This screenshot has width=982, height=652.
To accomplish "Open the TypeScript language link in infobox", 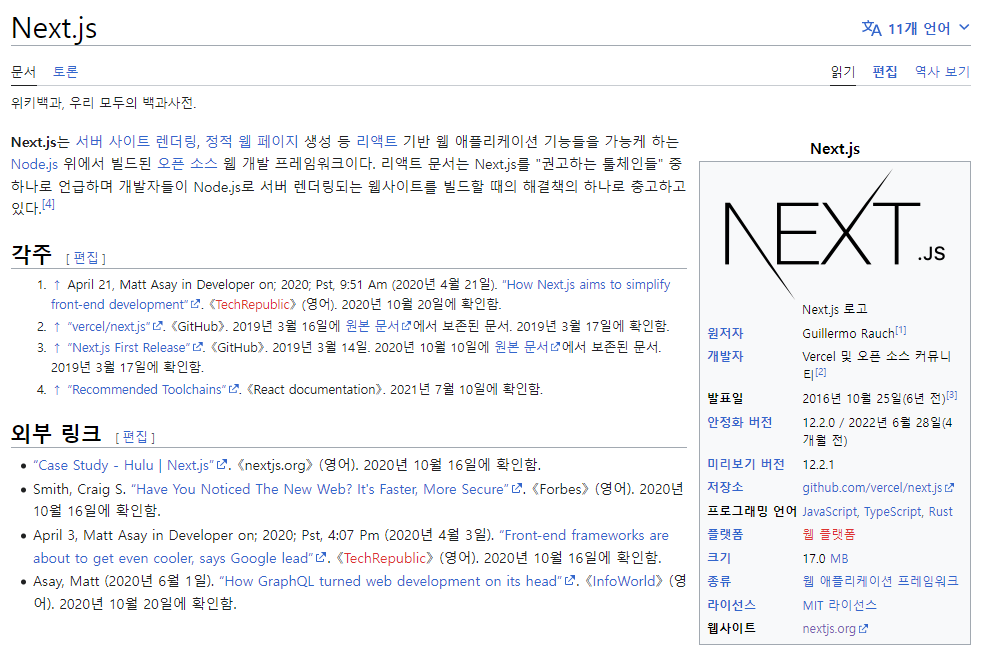I will tap(893, 512).
